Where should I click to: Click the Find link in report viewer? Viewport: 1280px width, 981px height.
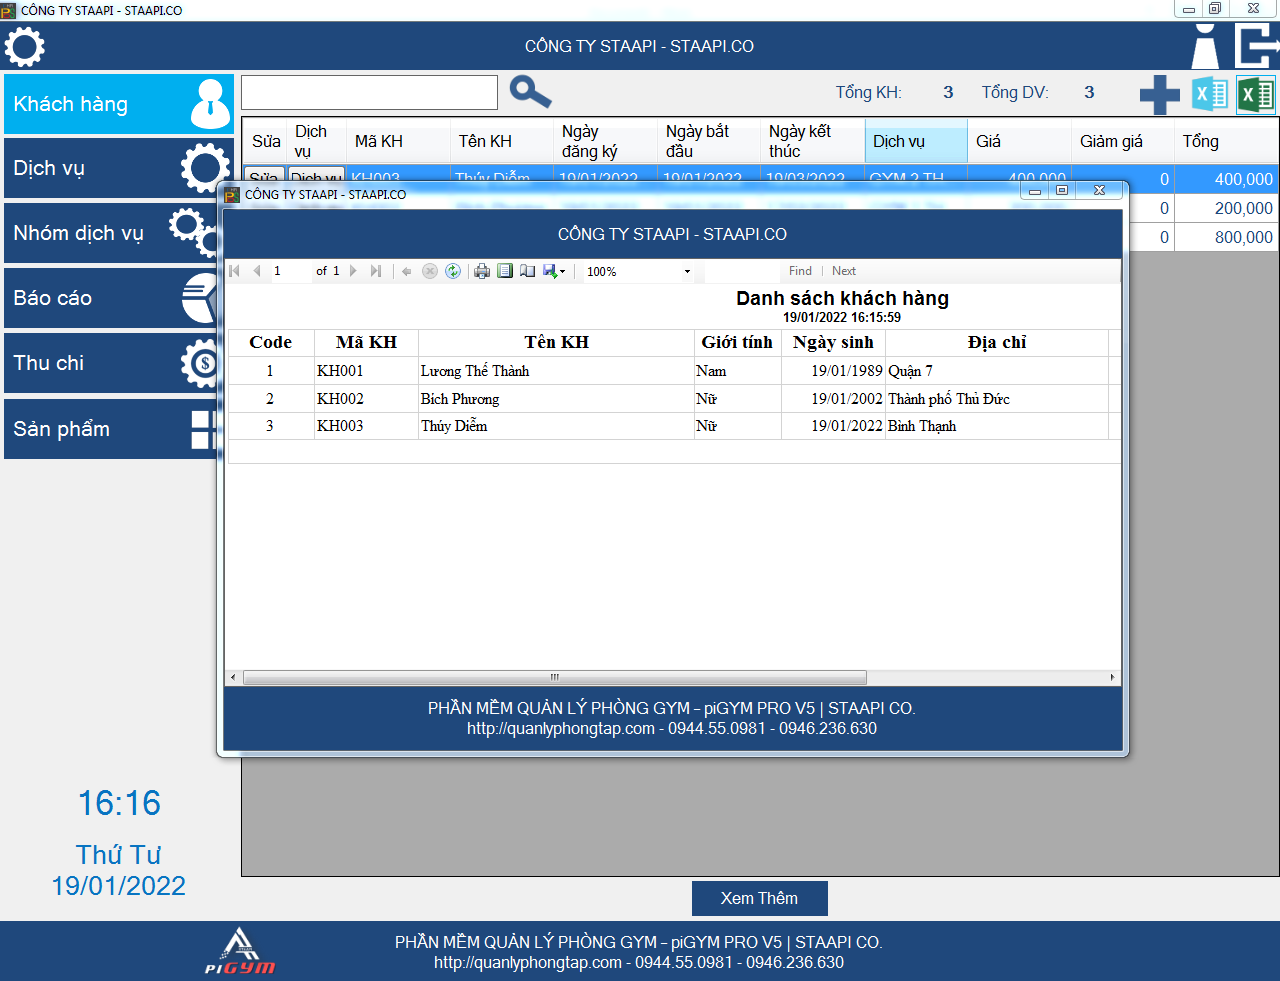[x=800, y=271]
